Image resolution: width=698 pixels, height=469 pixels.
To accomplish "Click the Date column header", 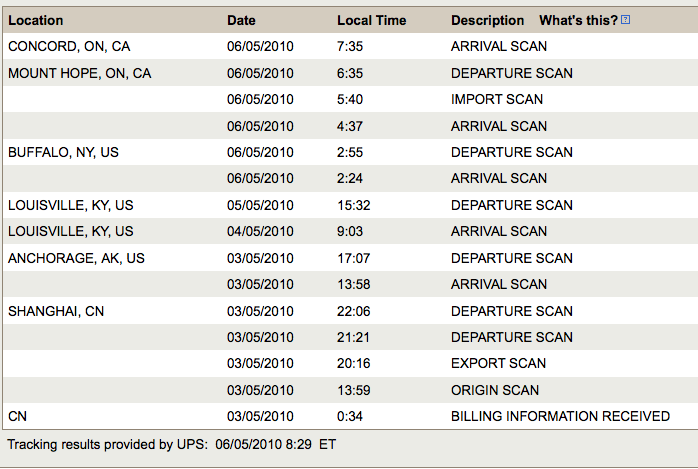I will click(241, 20).
